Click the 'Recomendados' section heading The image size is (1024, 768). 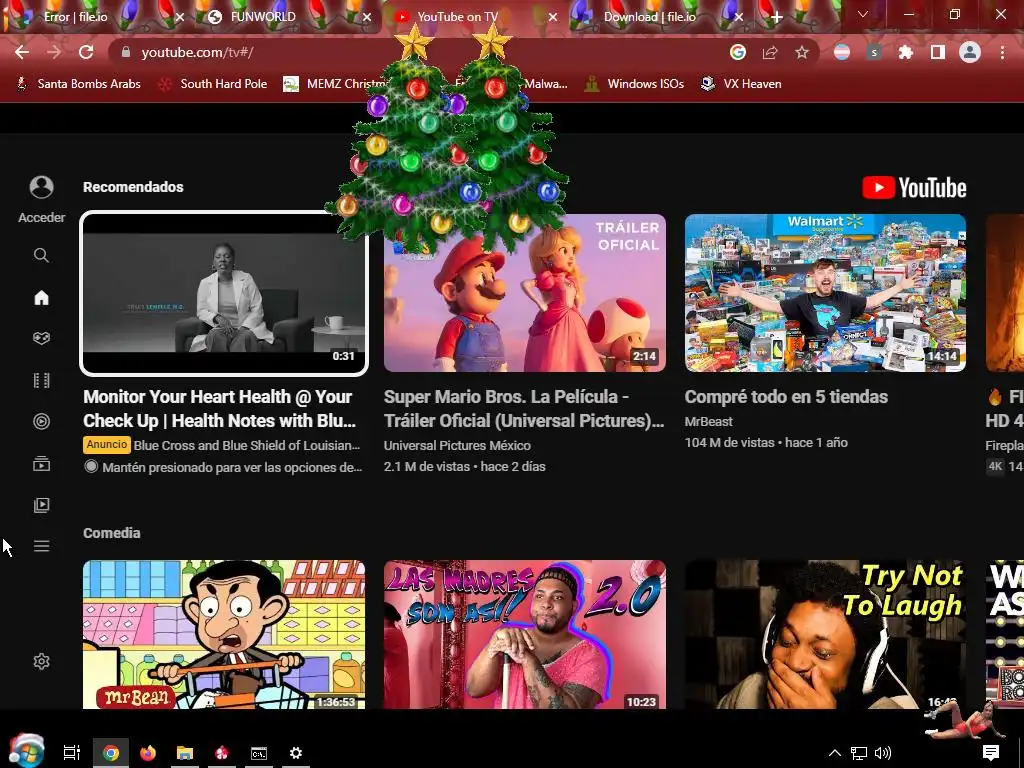[133, 187]
